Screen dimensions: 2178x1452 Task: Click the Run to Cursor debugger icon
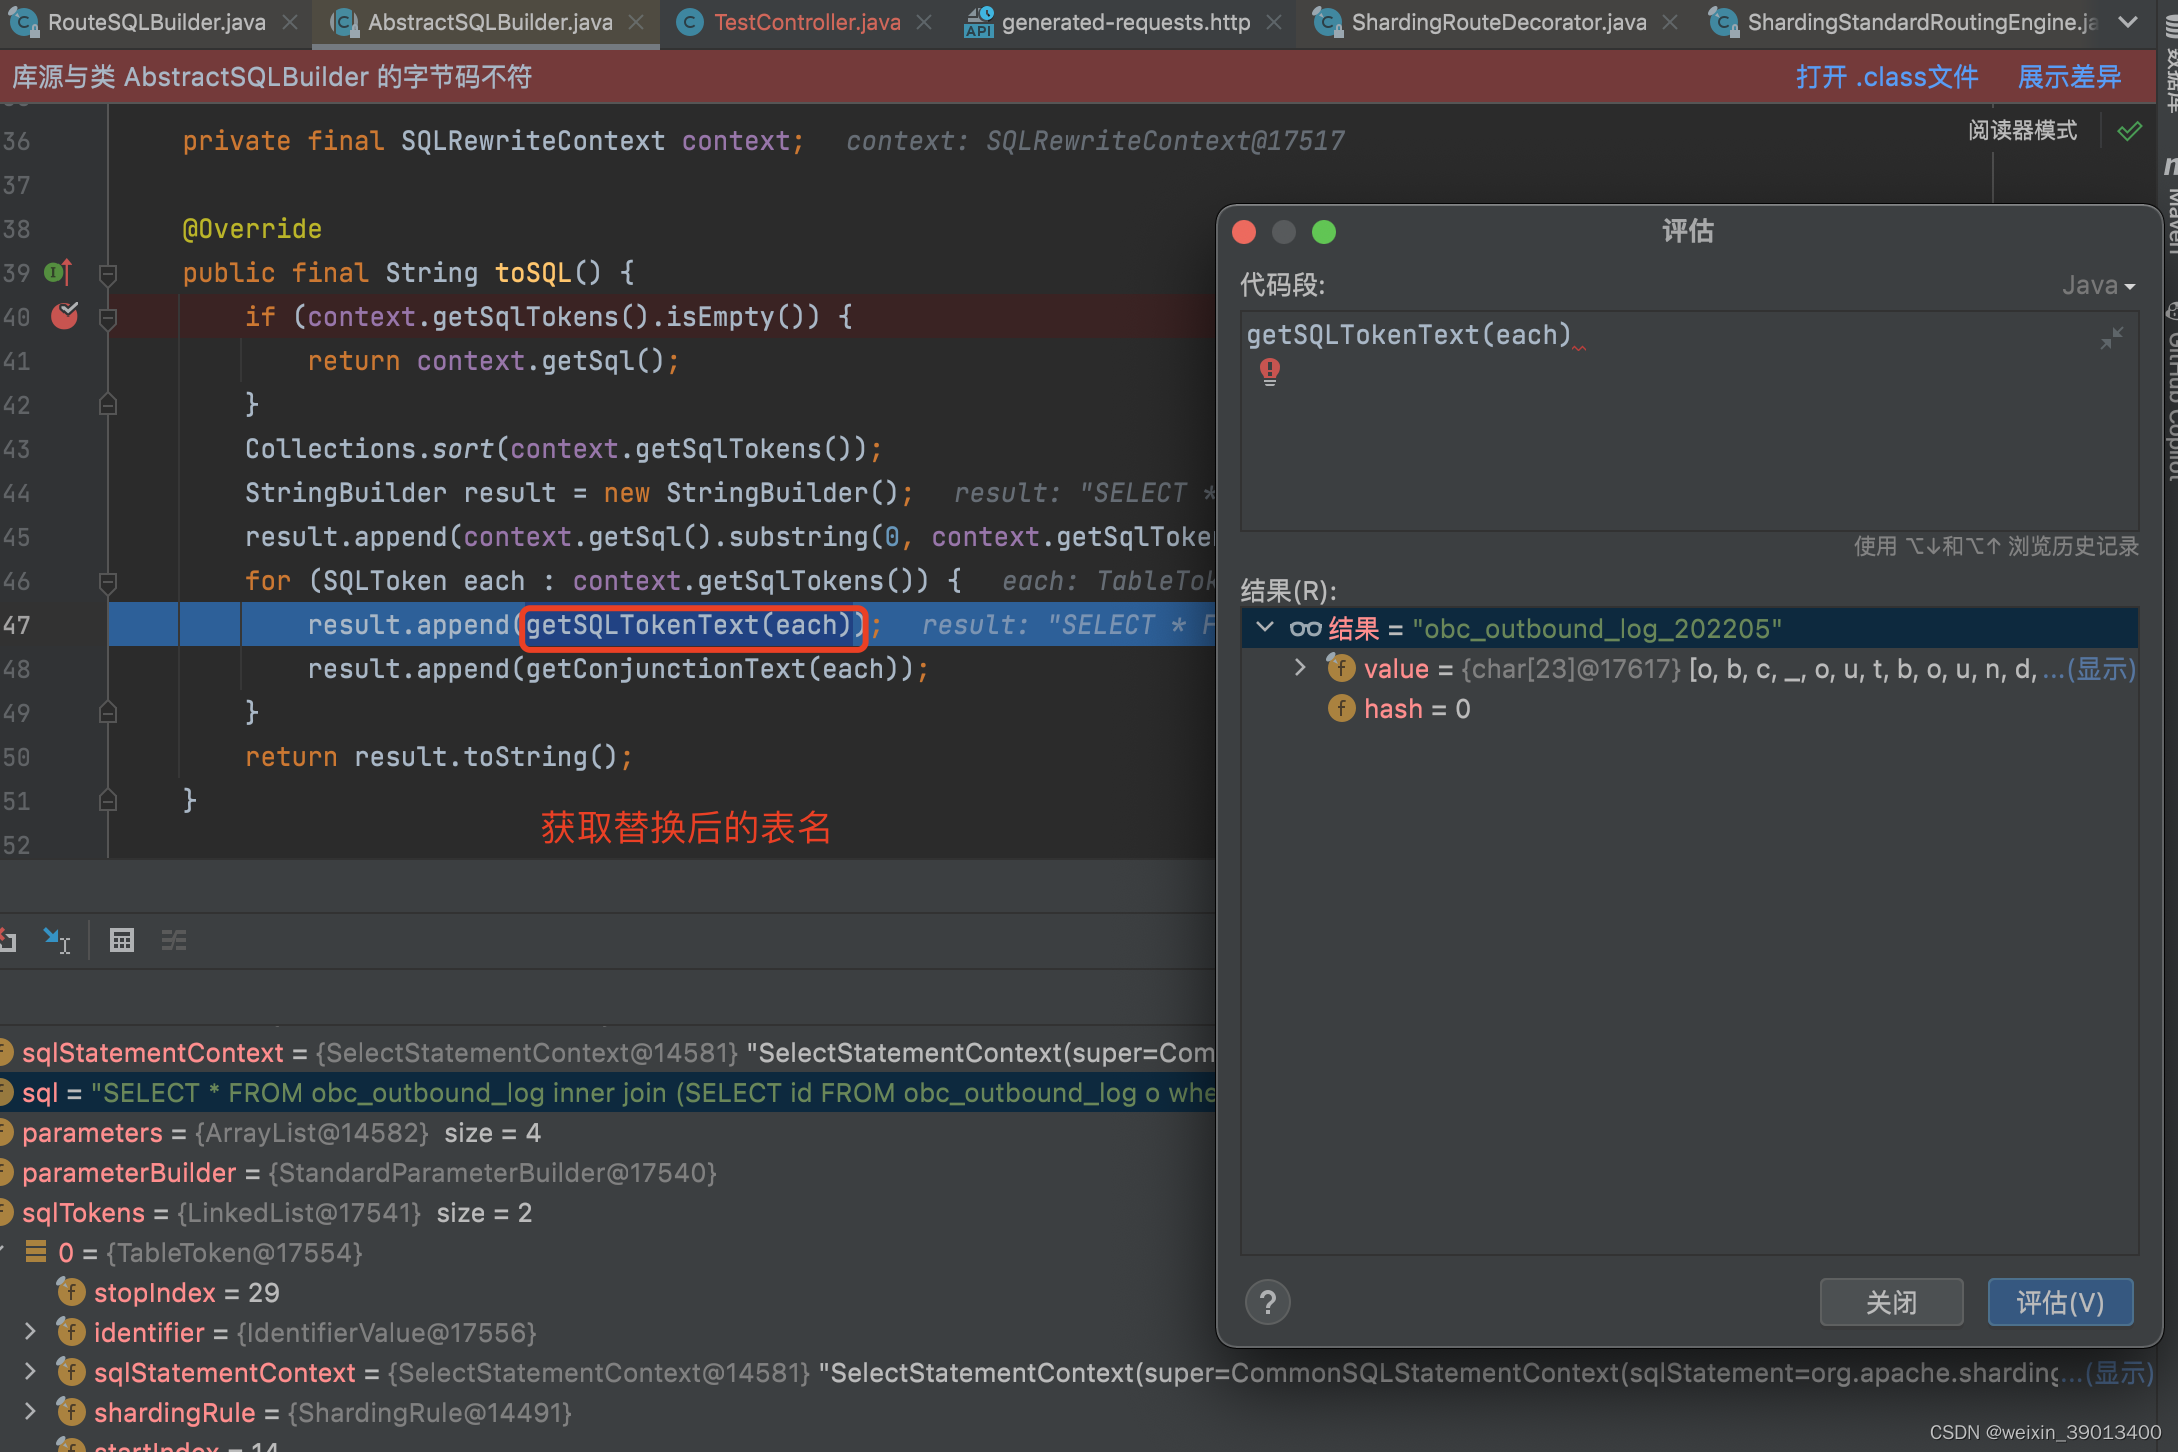pyautogui.click(x=56, y=940)
